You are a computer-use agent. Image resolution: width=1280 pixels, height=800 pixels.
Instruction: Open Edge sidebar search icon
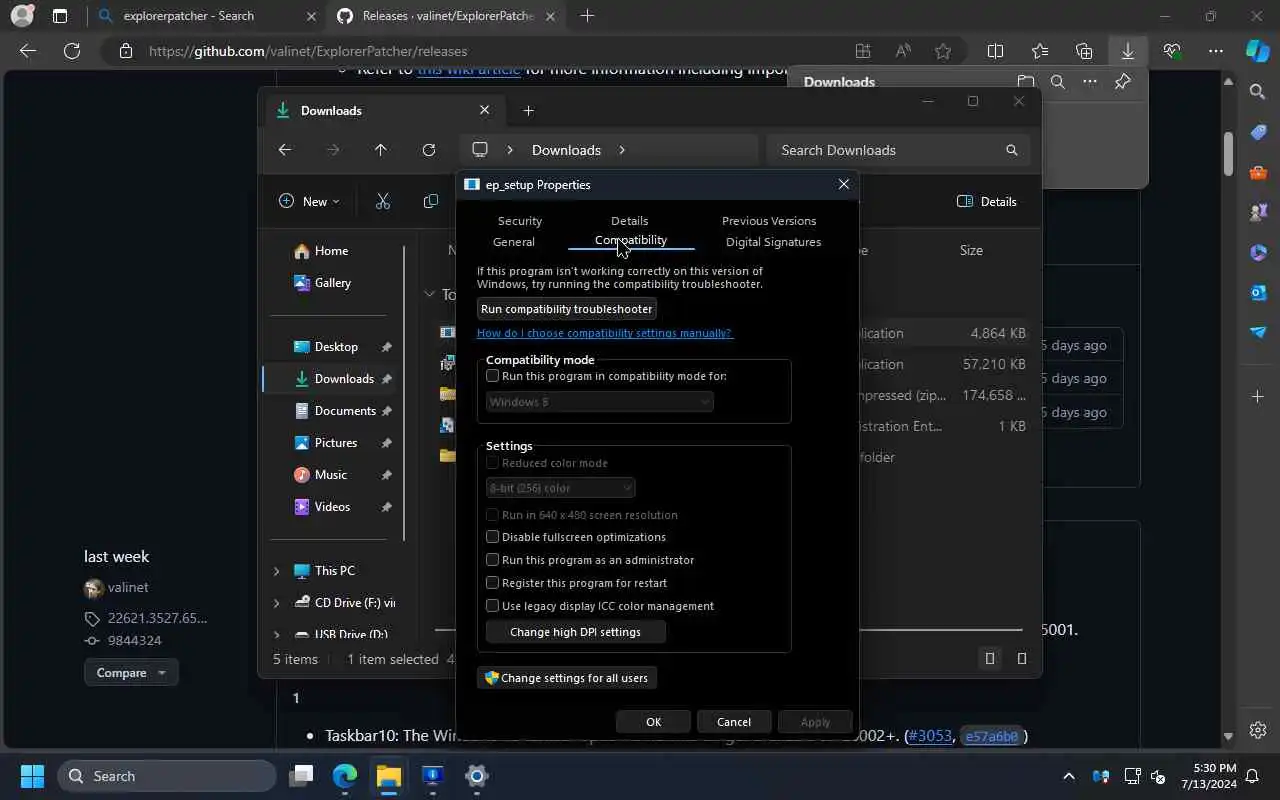[x=1258, y=92]
